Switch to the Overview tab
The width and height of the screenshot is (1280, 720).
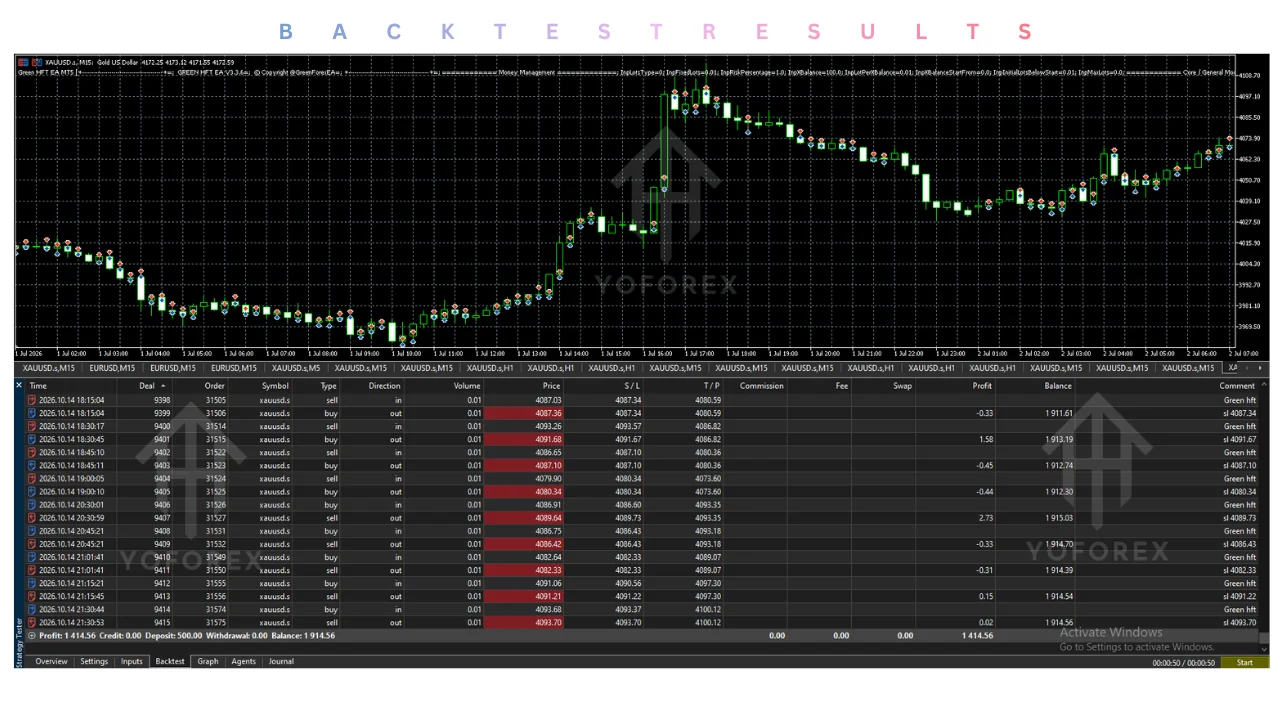tap(51, 661)
